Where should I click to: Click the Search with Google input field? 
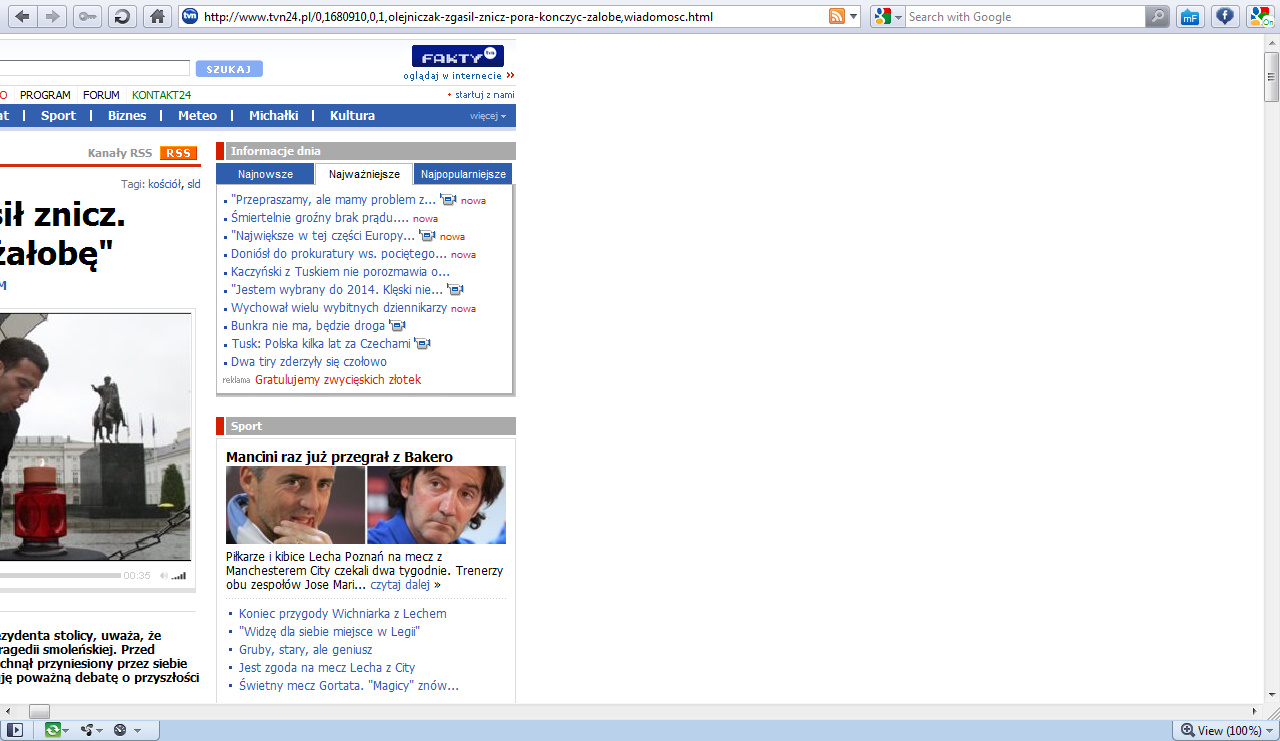click(1024, 17)
